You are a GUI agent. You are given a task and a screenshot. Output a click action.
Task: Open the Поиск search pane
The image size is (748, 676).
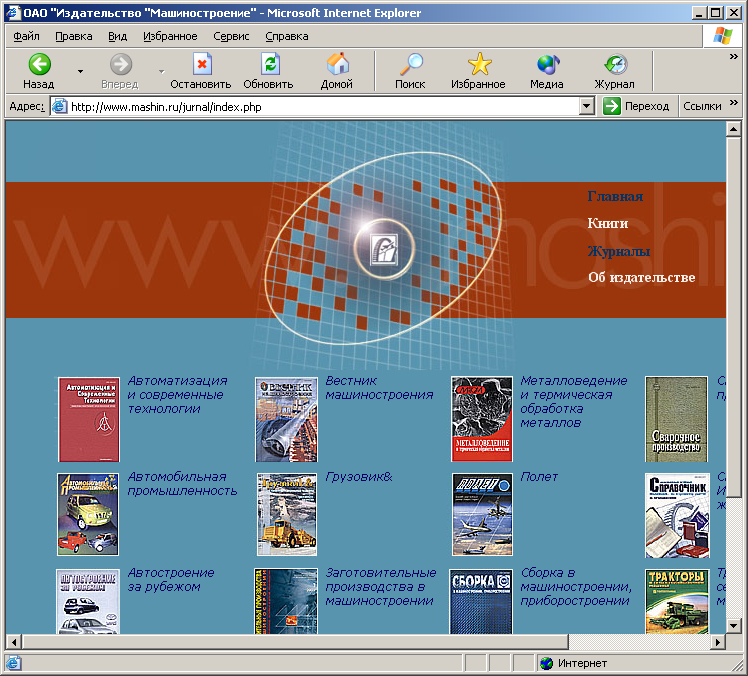point(411,64)
